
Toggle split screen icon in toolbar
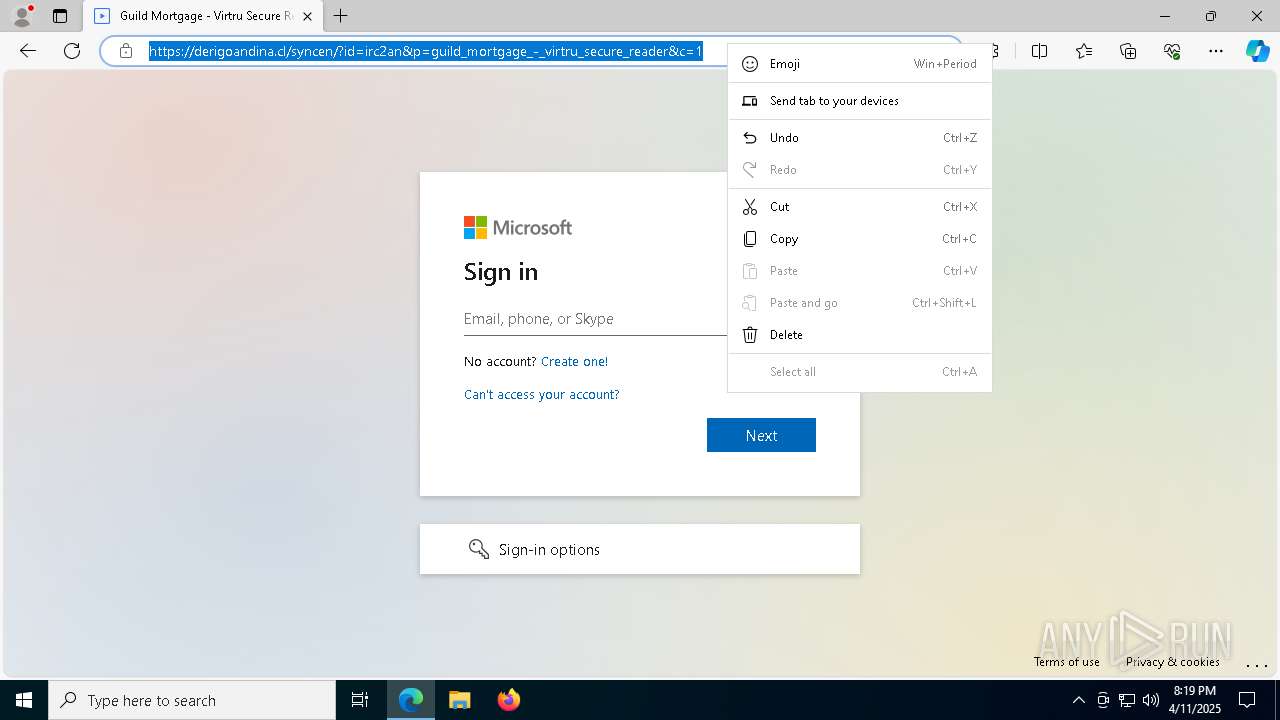click(x=1040, y=51)
